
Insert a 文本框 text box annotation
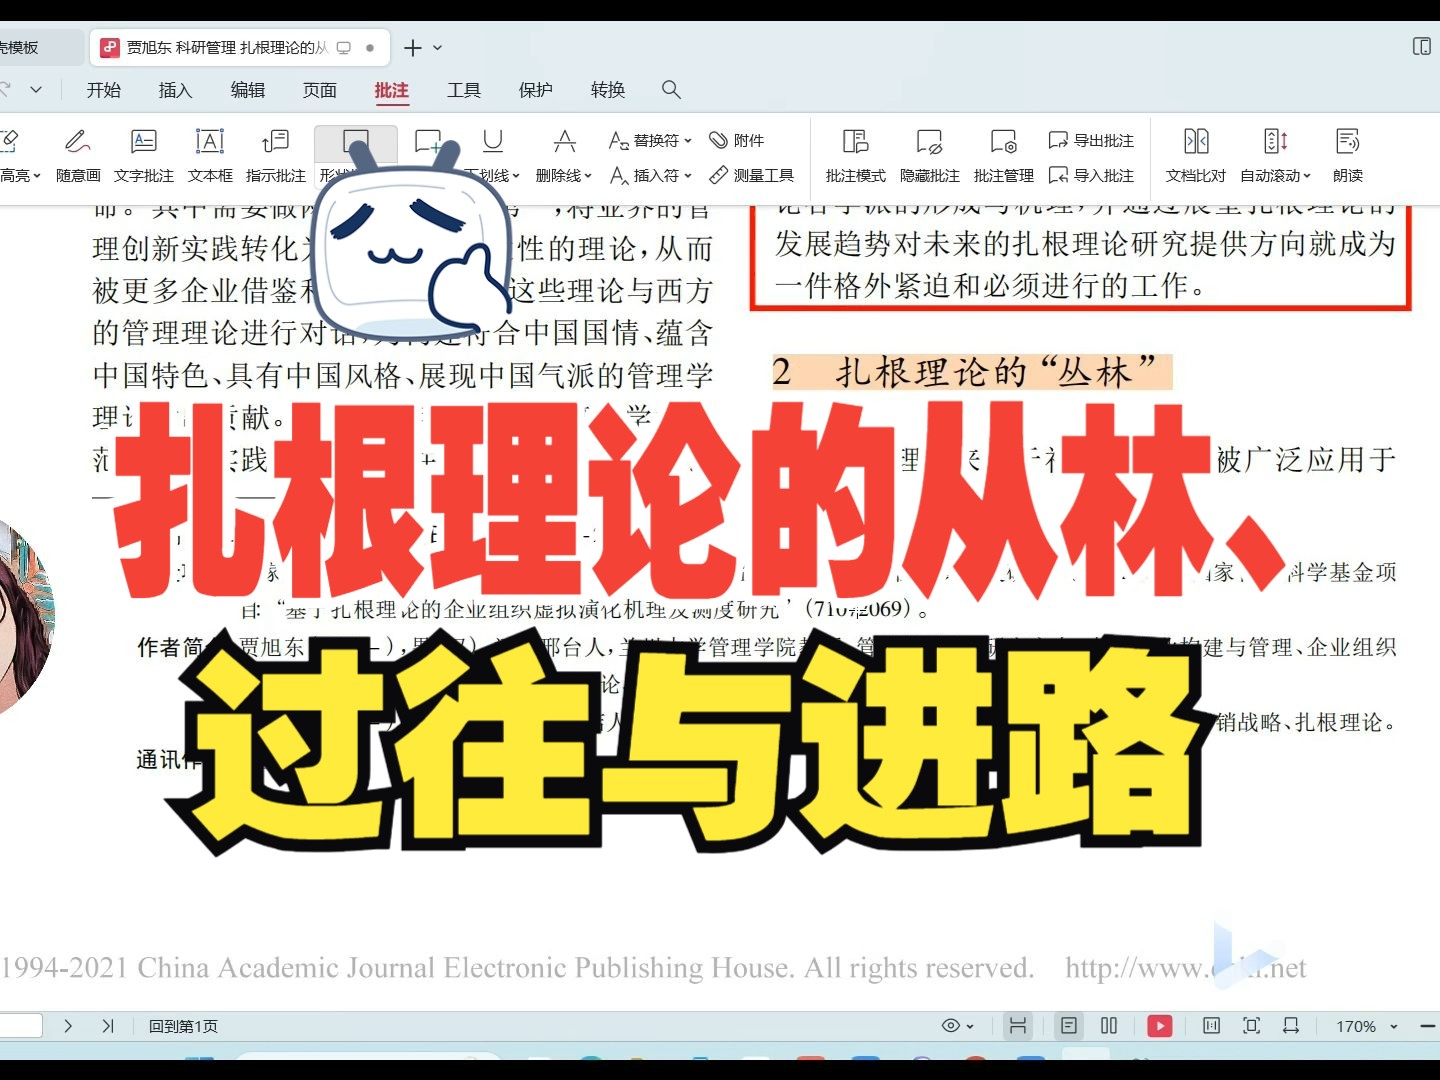point(209,155)
